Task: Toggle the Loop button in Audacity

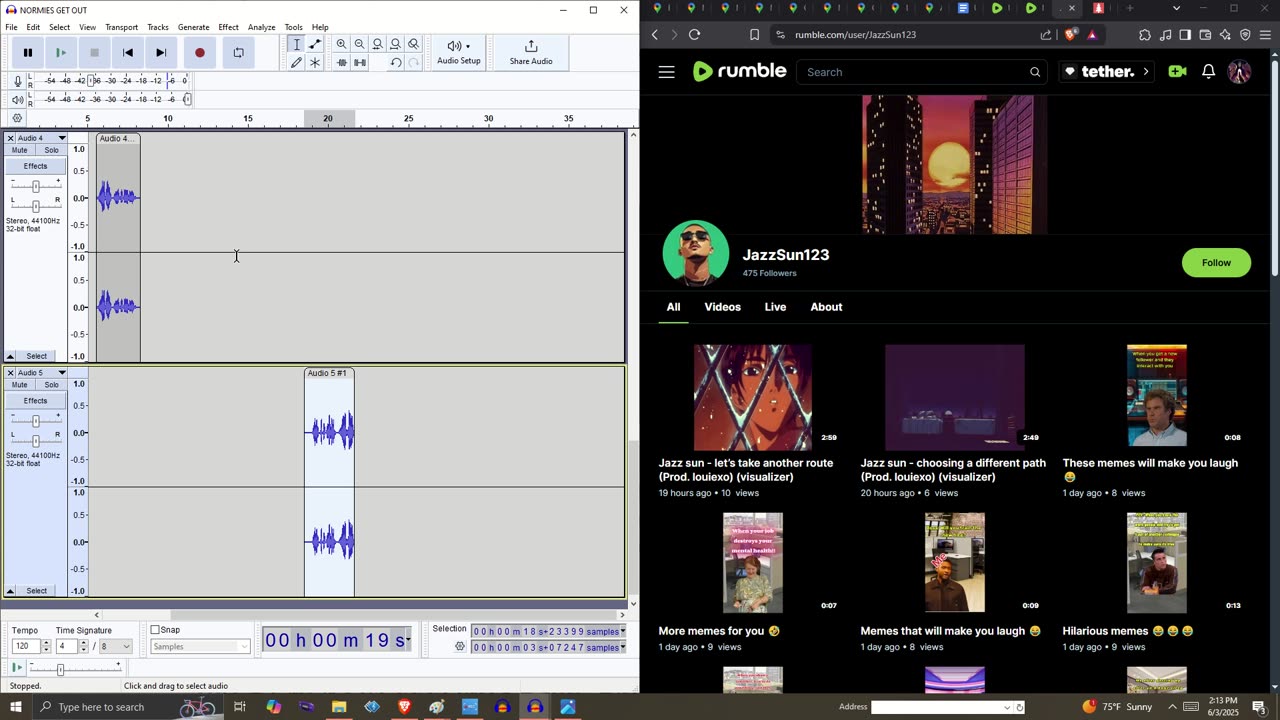Action: point(238,53)
